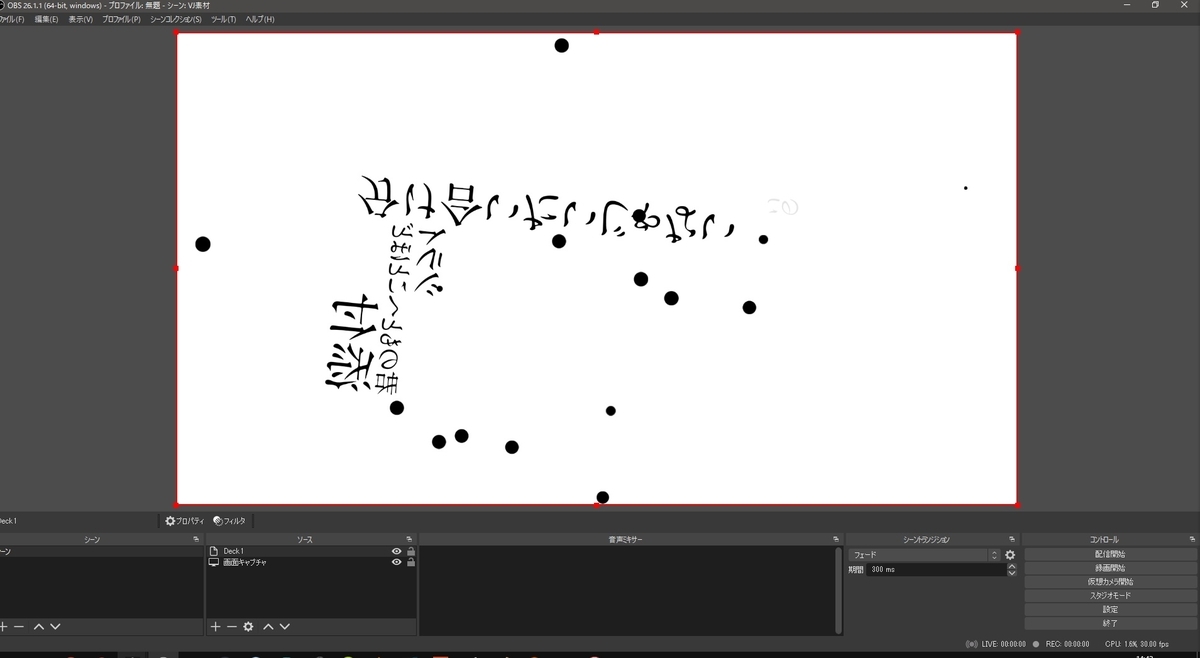Image resolution: width=1200 pixels, height=658 pixels.
Task: Move the selected source up in the list
Action: 268,627
